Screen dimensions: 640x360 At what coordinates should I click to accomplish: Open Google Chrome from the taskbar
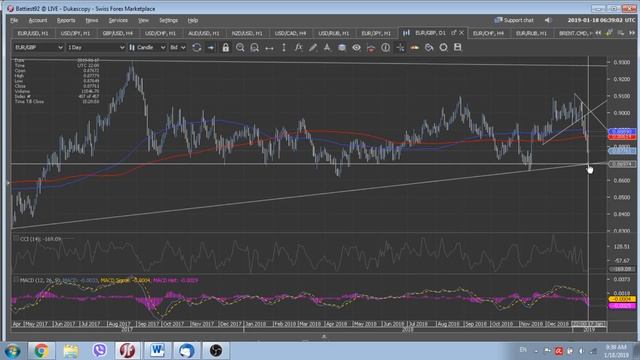[x=41, y=351]
